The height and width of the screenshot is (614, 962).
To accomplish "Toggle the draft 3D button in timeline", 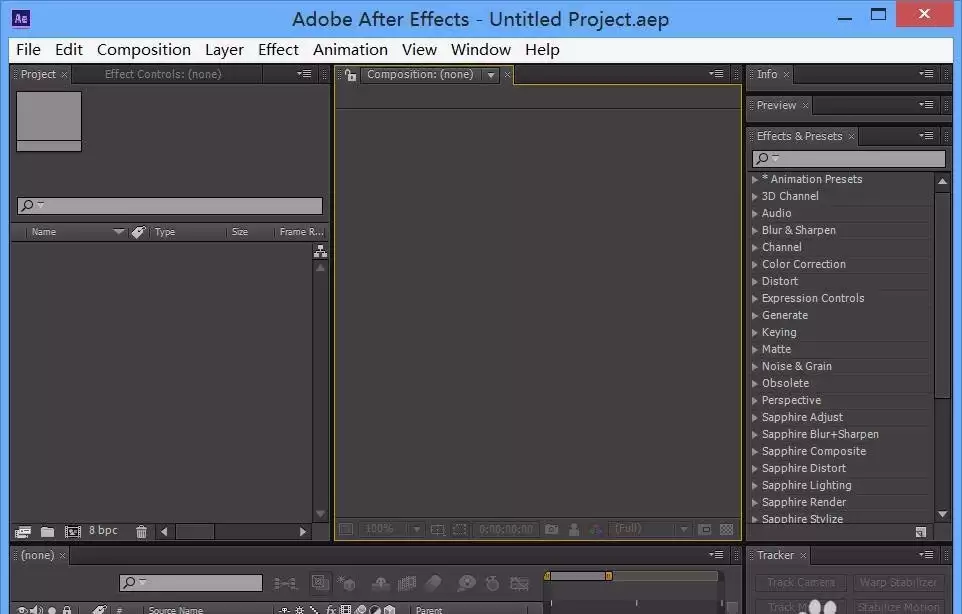I will tap(347, 583).
